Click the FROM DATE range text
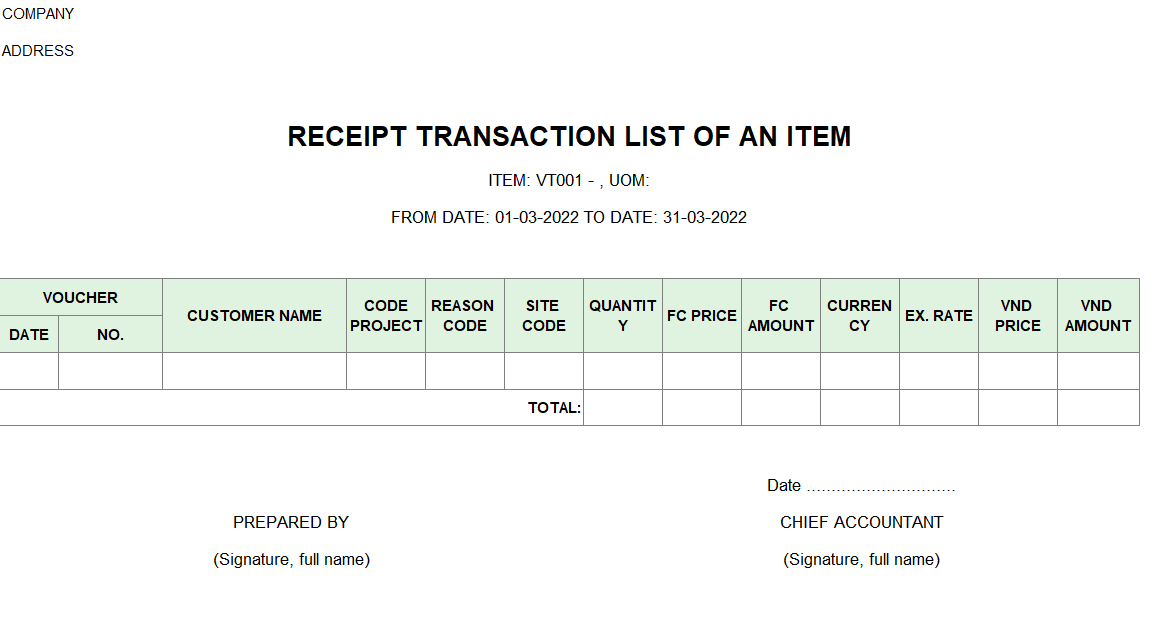This screenshot has width=1160, height=637. (x=569, y=218)
